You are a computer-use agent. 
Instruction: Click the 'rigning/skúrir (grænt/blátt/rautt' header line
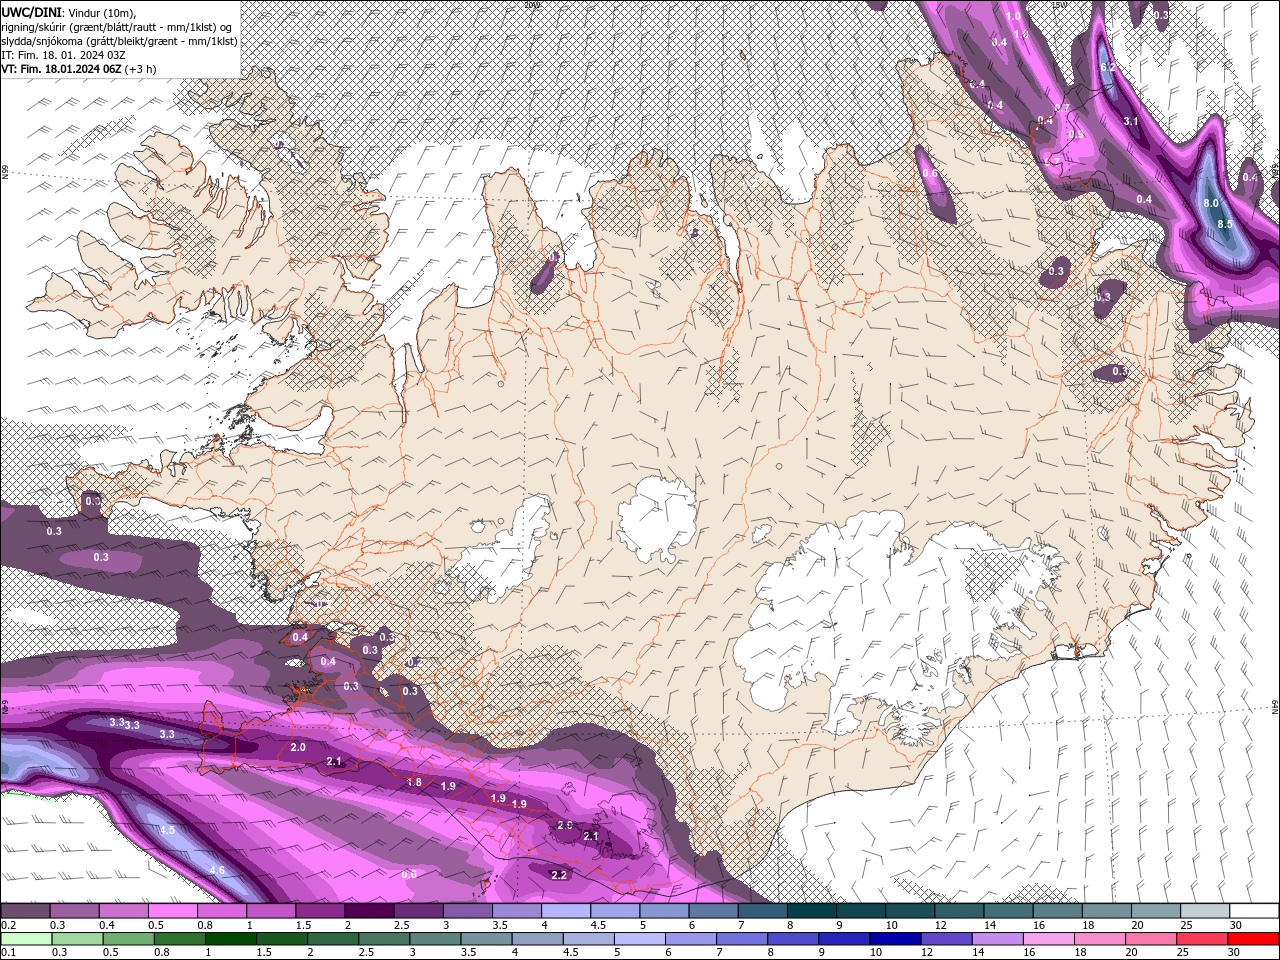coord(117,27)
